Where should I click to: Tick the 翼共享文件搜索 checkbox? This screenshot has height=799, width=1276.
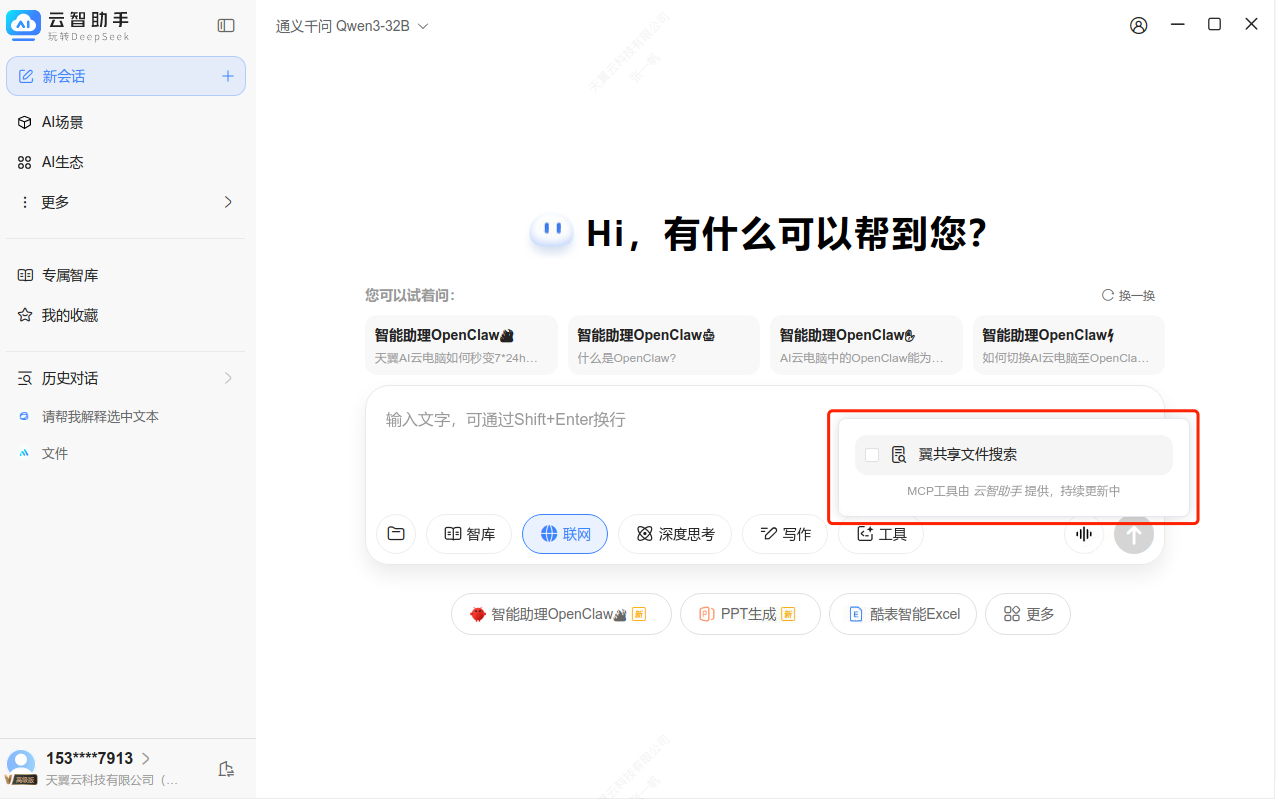point(872,455)
